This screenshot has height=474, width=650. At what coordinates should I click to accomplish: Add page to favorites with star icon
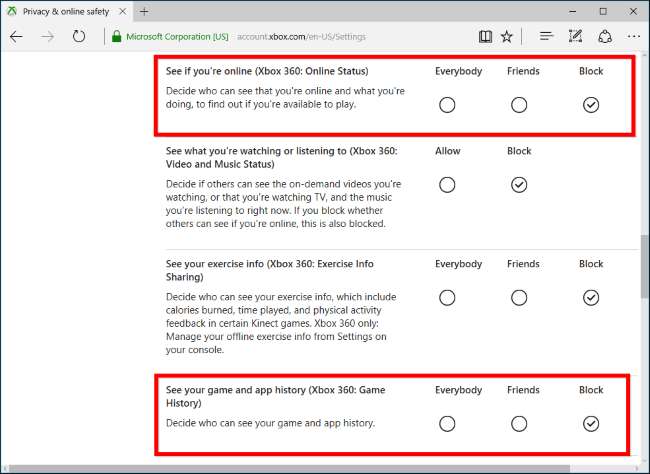coord(507,36)
